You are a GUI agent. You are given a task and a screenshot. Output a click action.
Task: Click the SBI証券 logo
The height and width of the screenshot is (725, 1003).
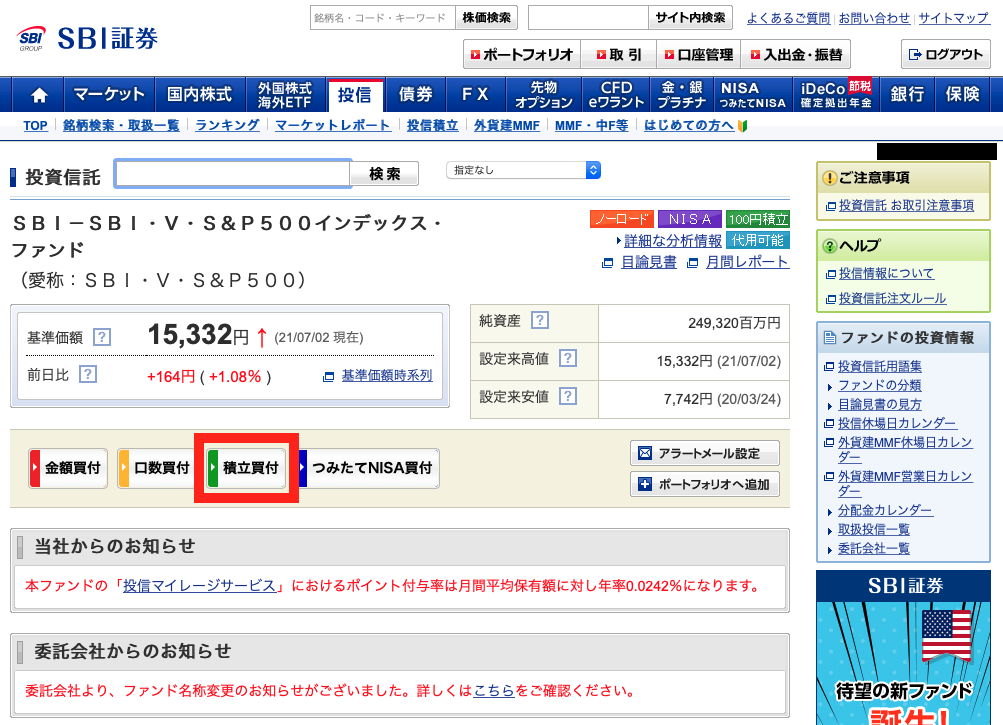pyautogui.click(x=87, y=38)
